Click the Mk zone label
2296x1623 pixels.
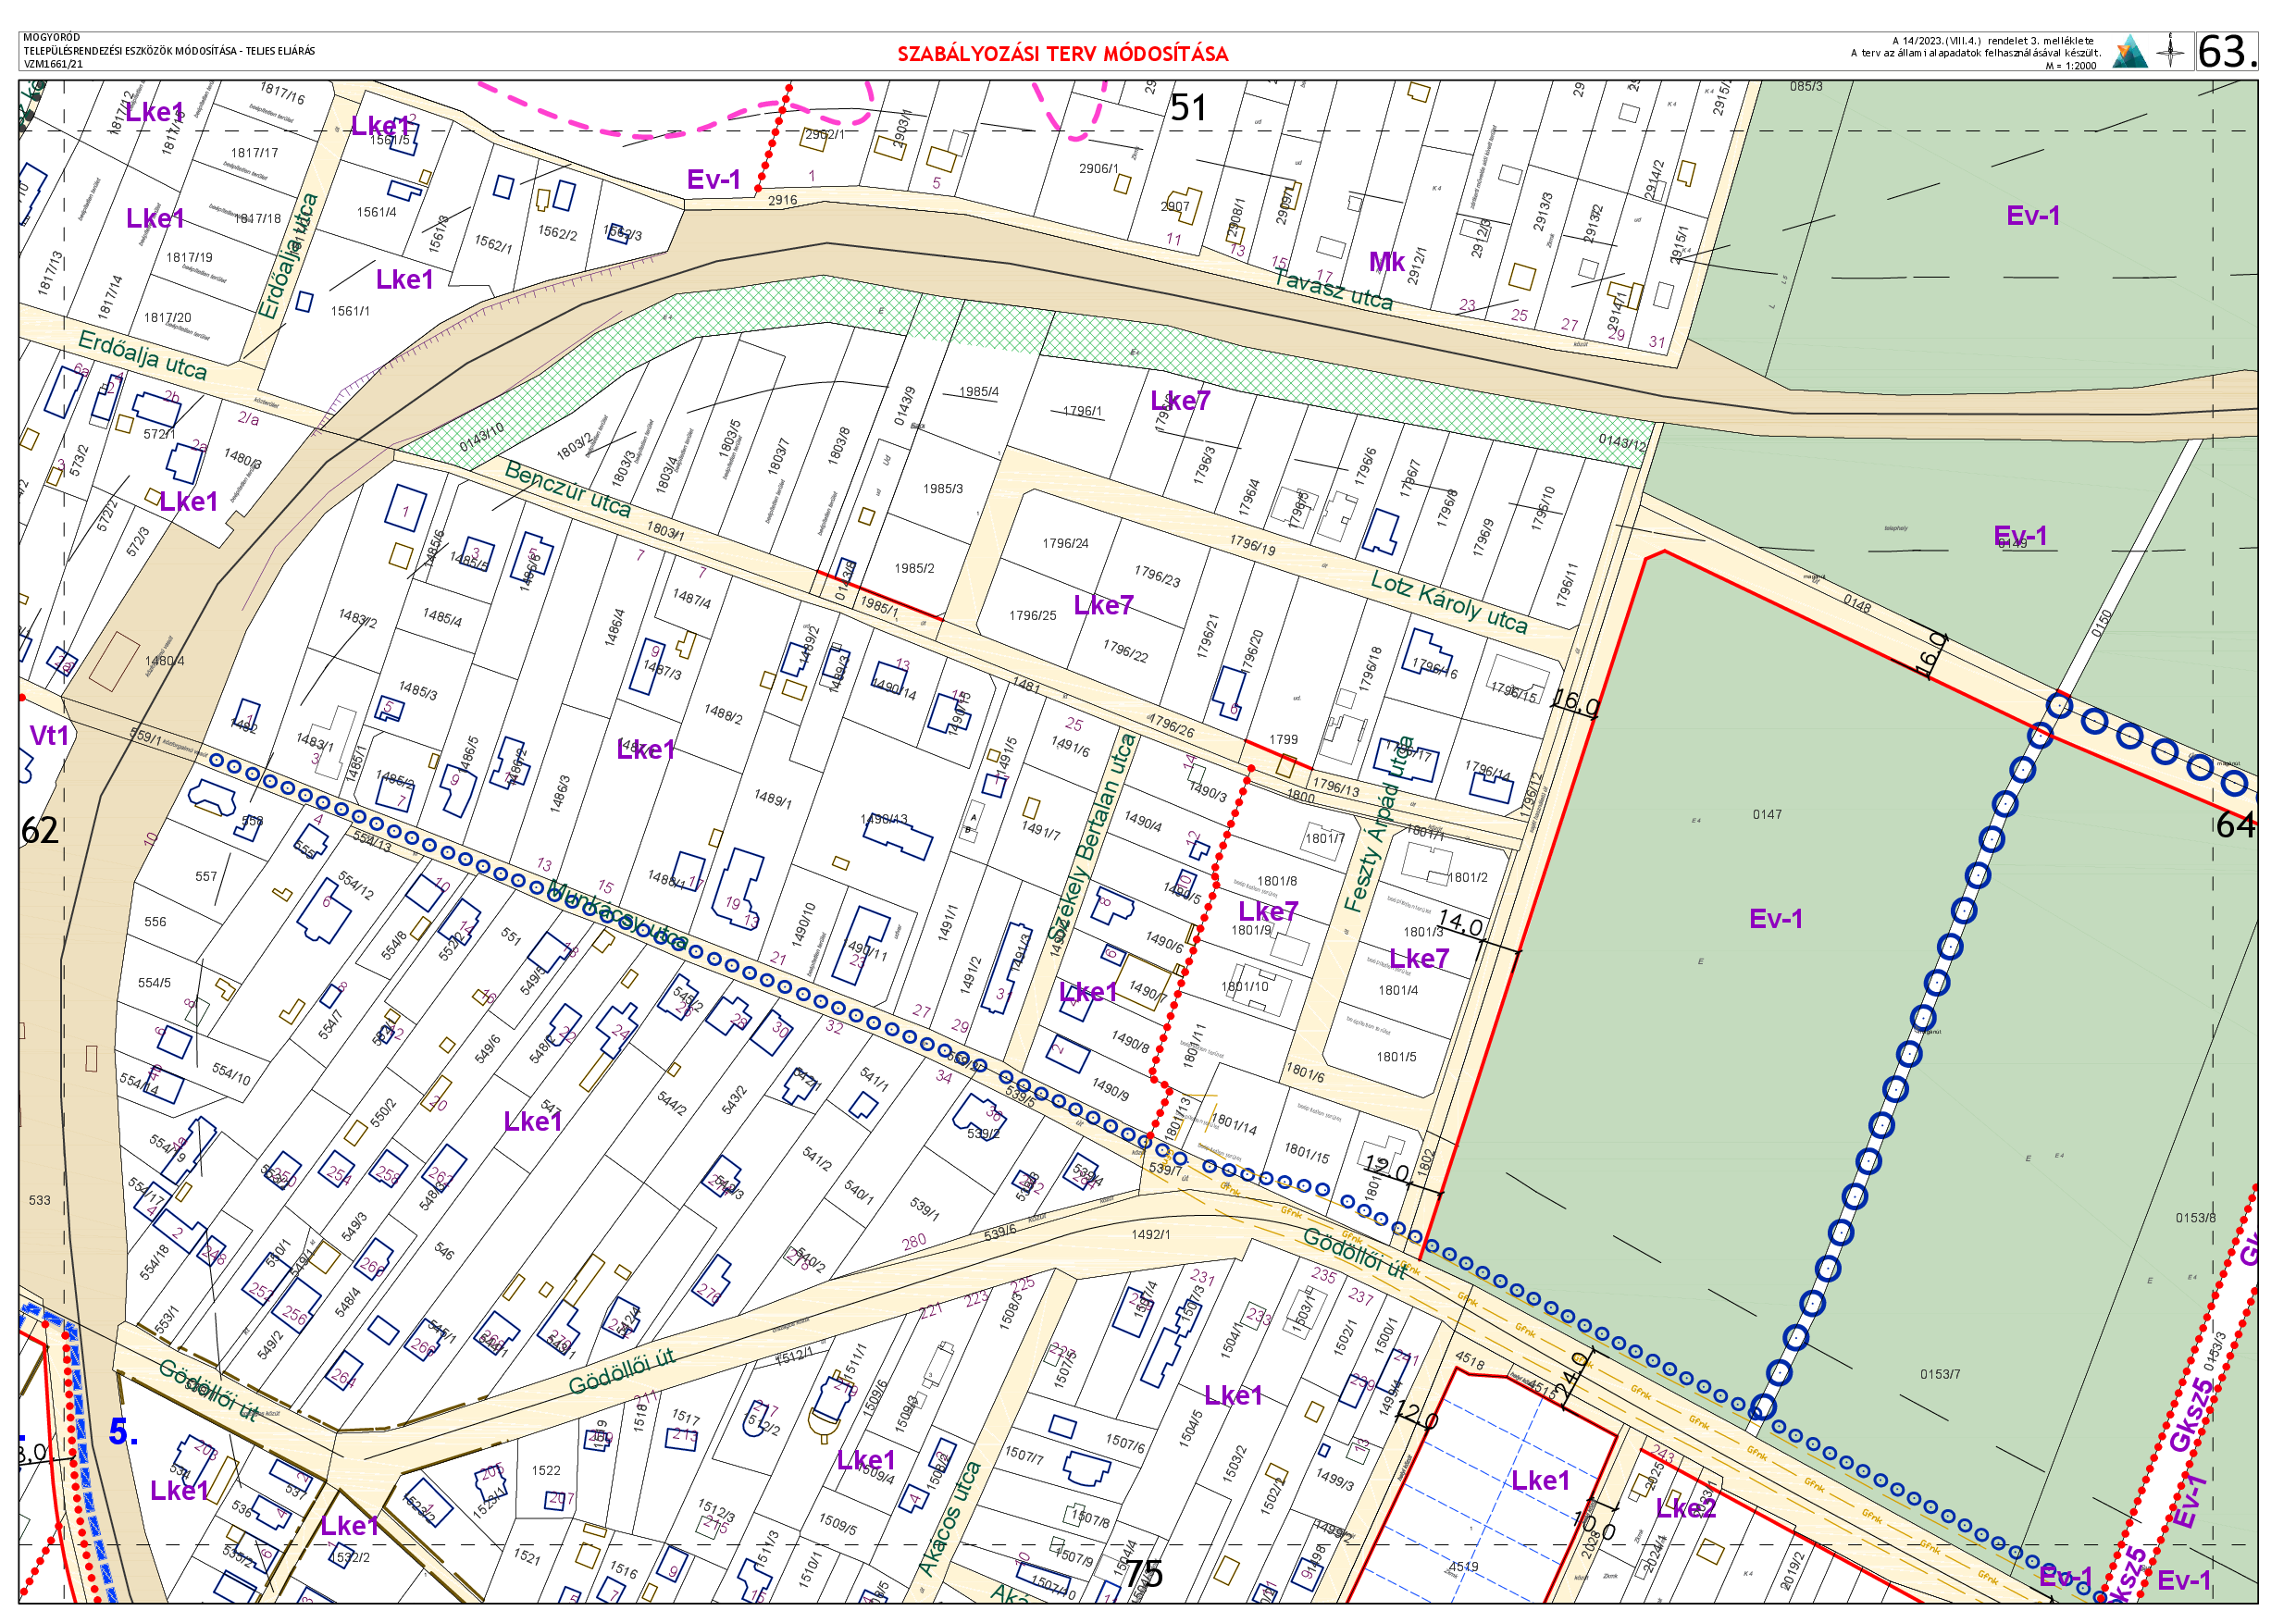click(x=1386, y=262)
